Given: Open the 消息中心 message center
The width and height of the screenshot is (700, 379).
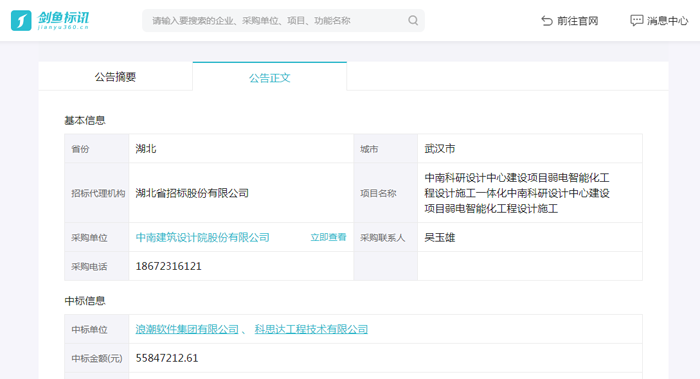Looking at the screenshot, I should 659,21.
